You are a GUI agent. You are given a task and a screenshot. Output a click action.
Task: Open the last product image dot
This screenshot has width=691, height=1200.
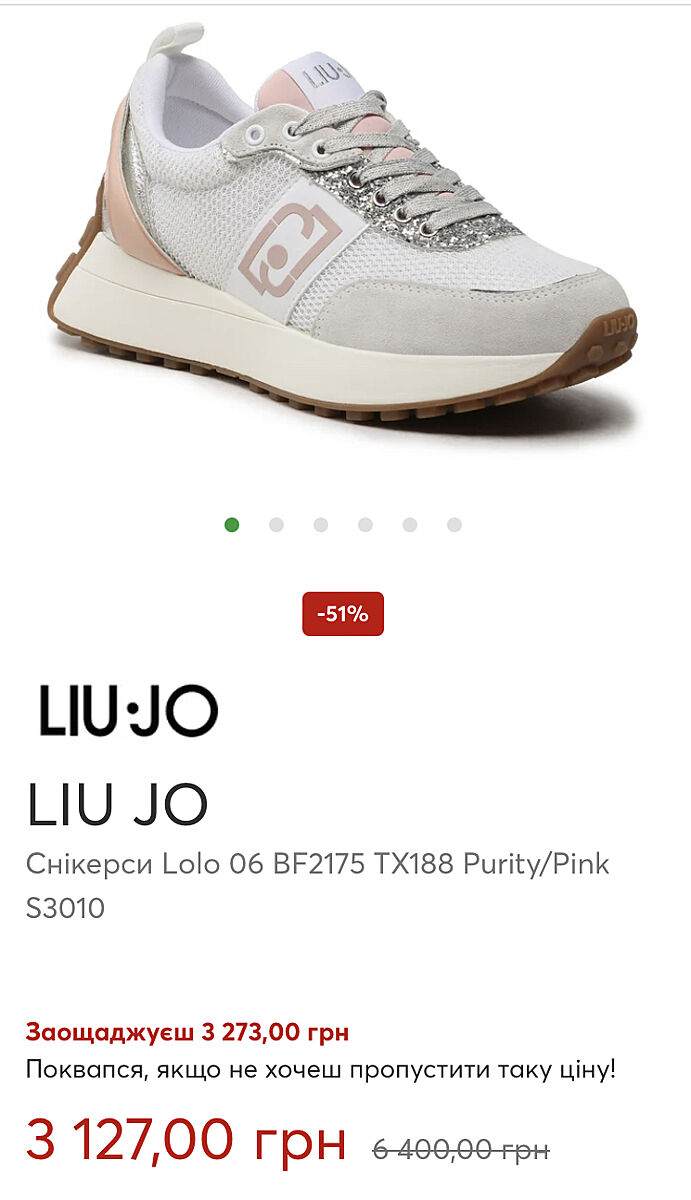point(454,525)
